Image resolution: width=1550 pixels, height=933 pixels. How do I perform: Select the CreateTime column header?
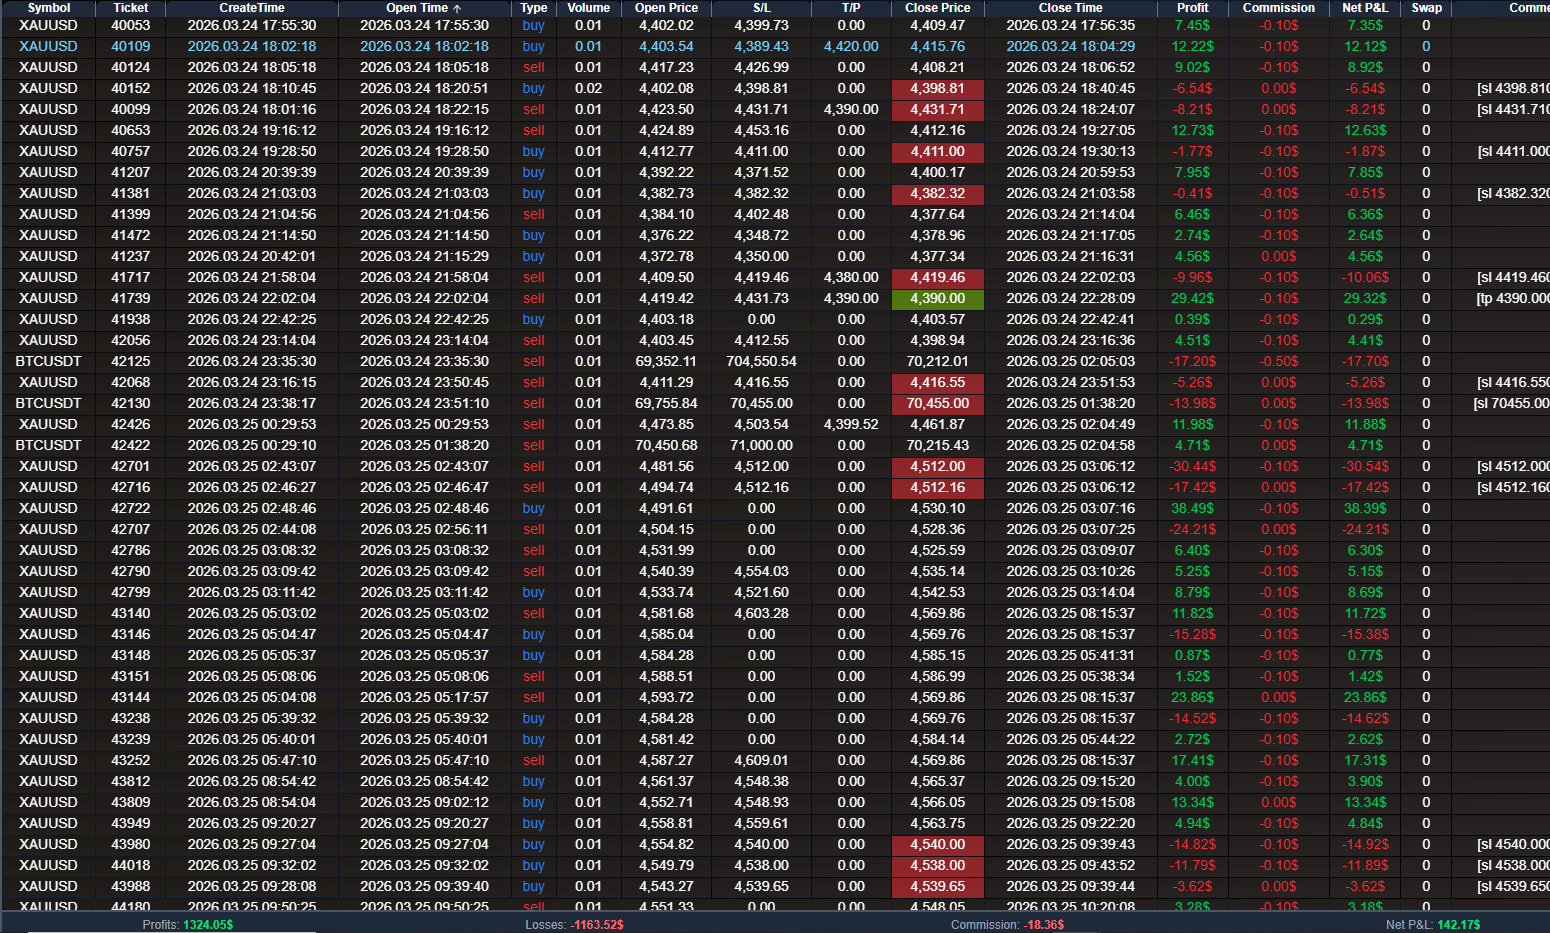click(252, 8)
